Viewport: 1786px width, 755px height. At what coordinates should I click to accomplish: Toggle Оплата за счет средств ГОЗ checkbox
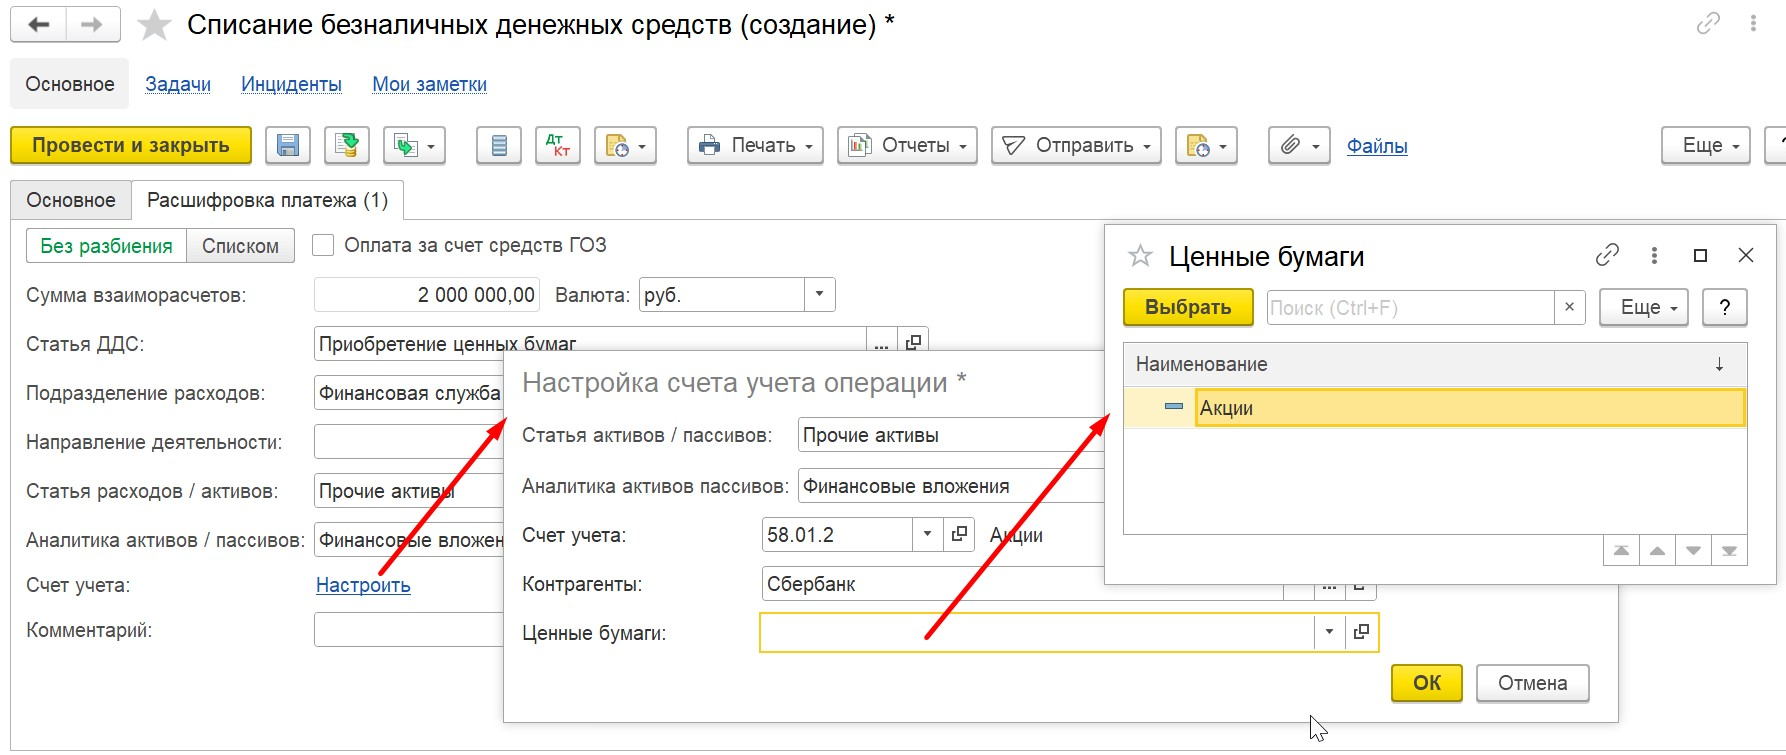point(323,245)
